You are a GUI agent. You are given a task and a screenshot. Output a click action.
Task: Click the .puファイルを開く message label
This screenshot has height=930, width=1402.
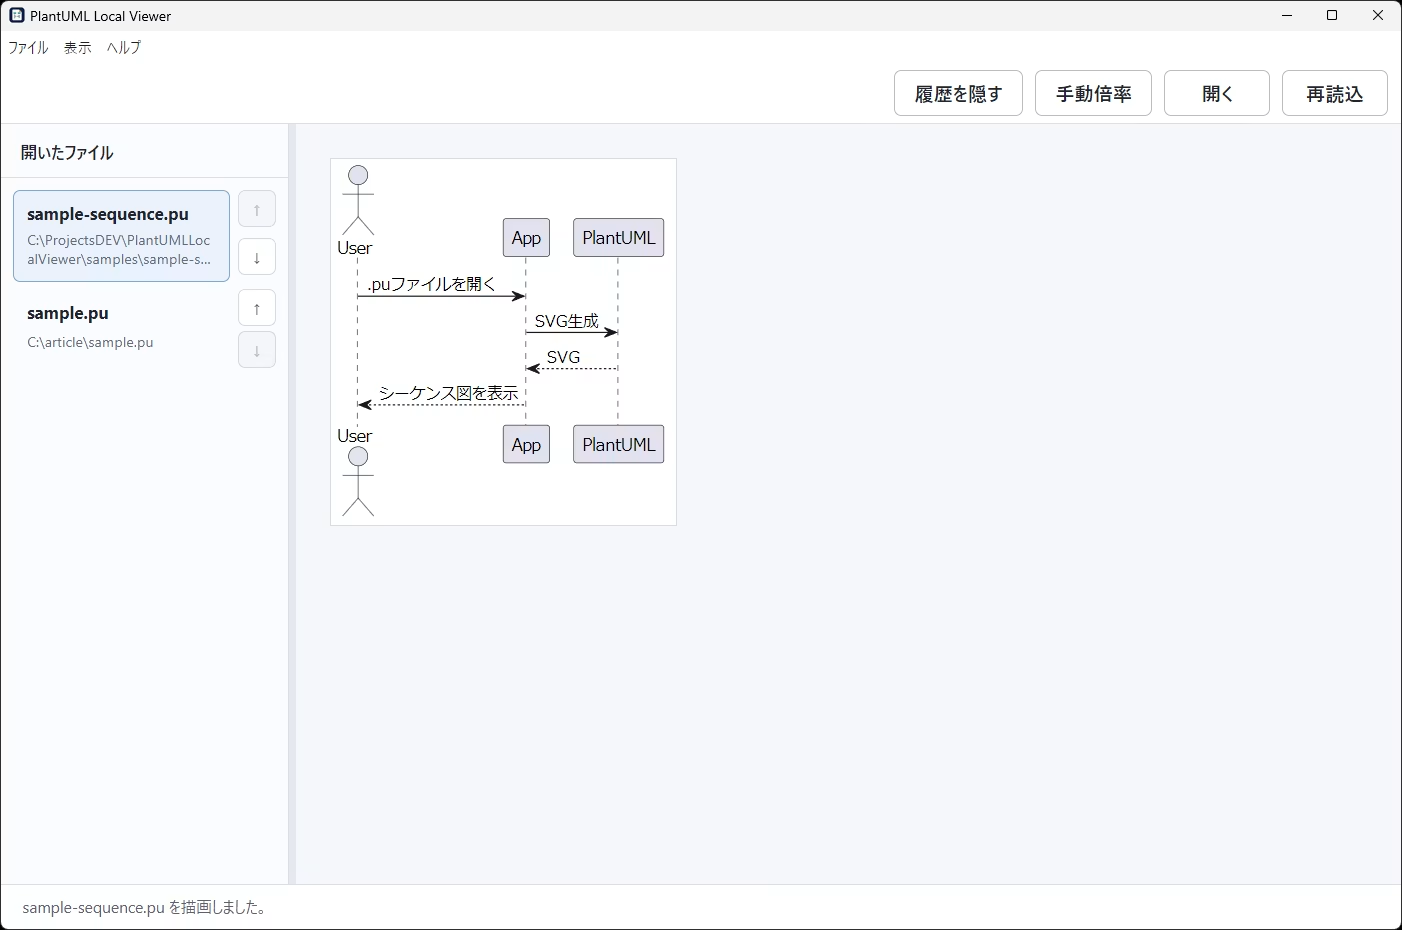[x=431, y=284]
